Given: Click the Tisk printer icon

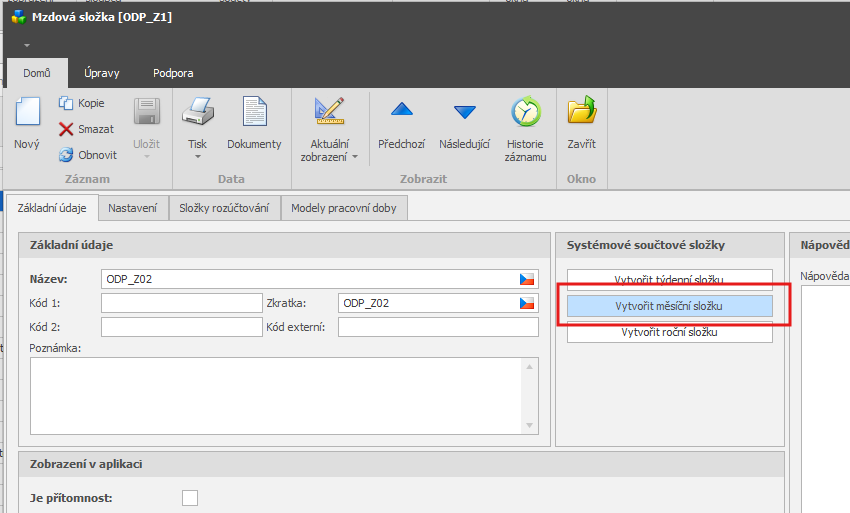Looking at the screenshot, I should tap(198, 111).
